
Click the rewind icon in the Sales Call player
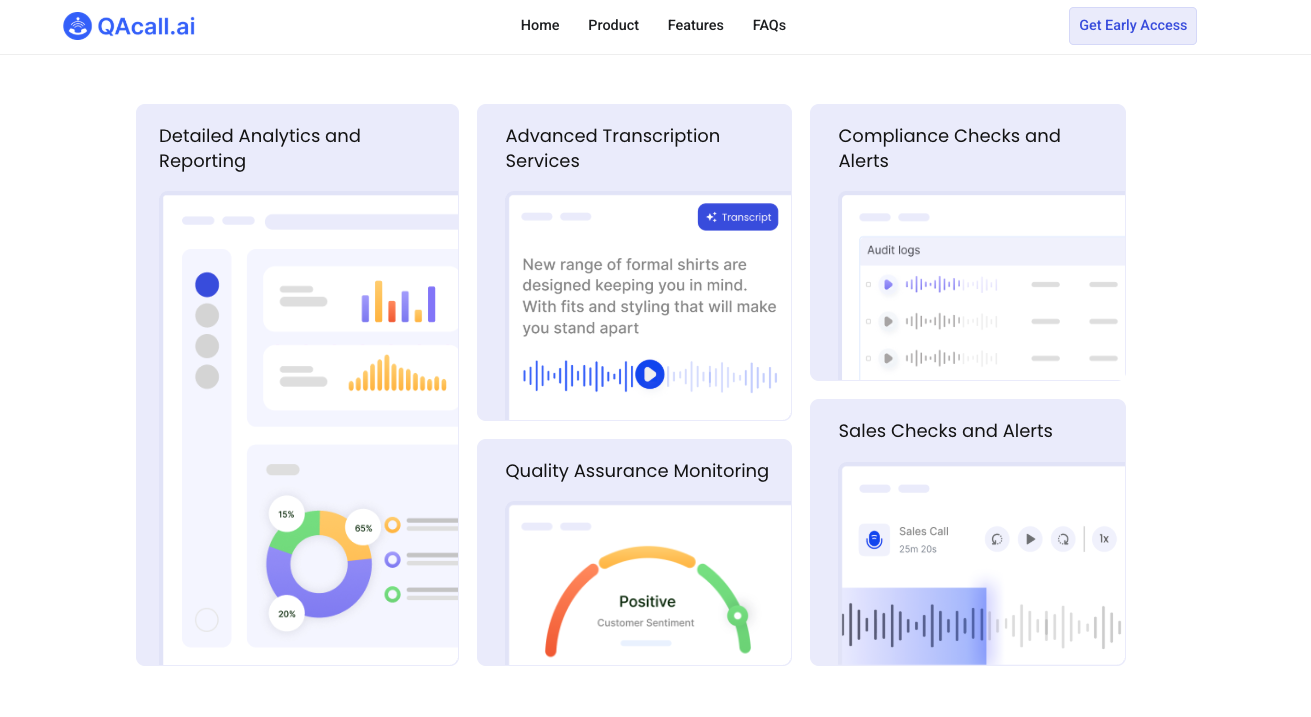997,539
